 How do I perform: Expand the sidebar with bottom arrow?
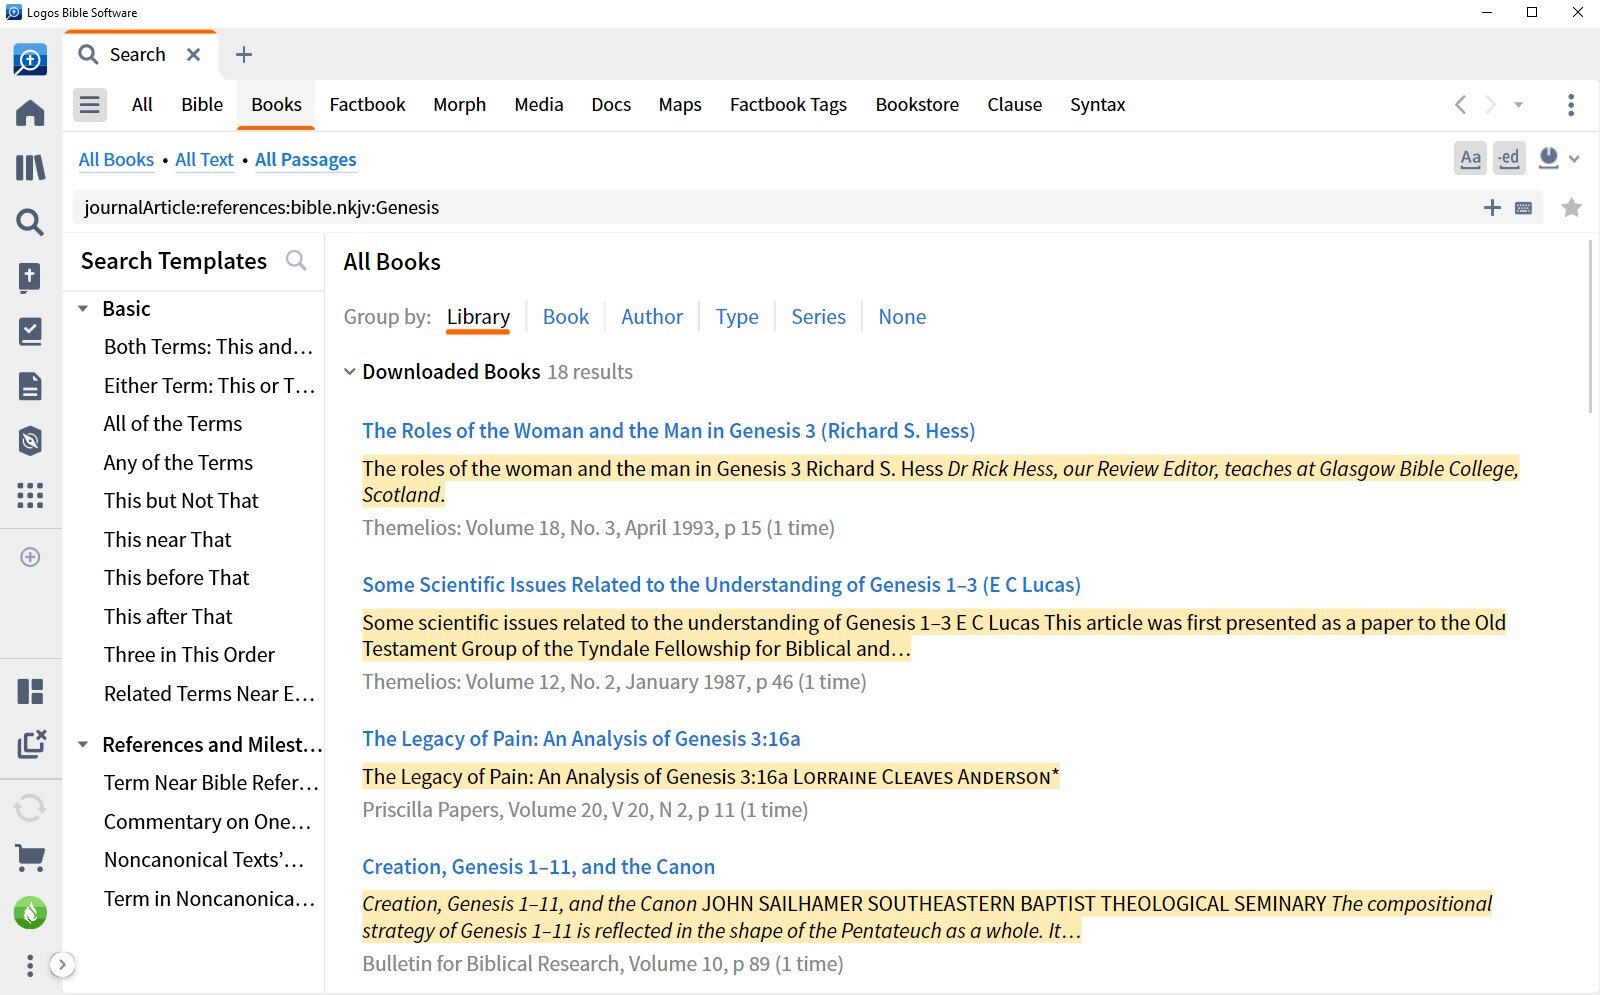pos(62,965)
